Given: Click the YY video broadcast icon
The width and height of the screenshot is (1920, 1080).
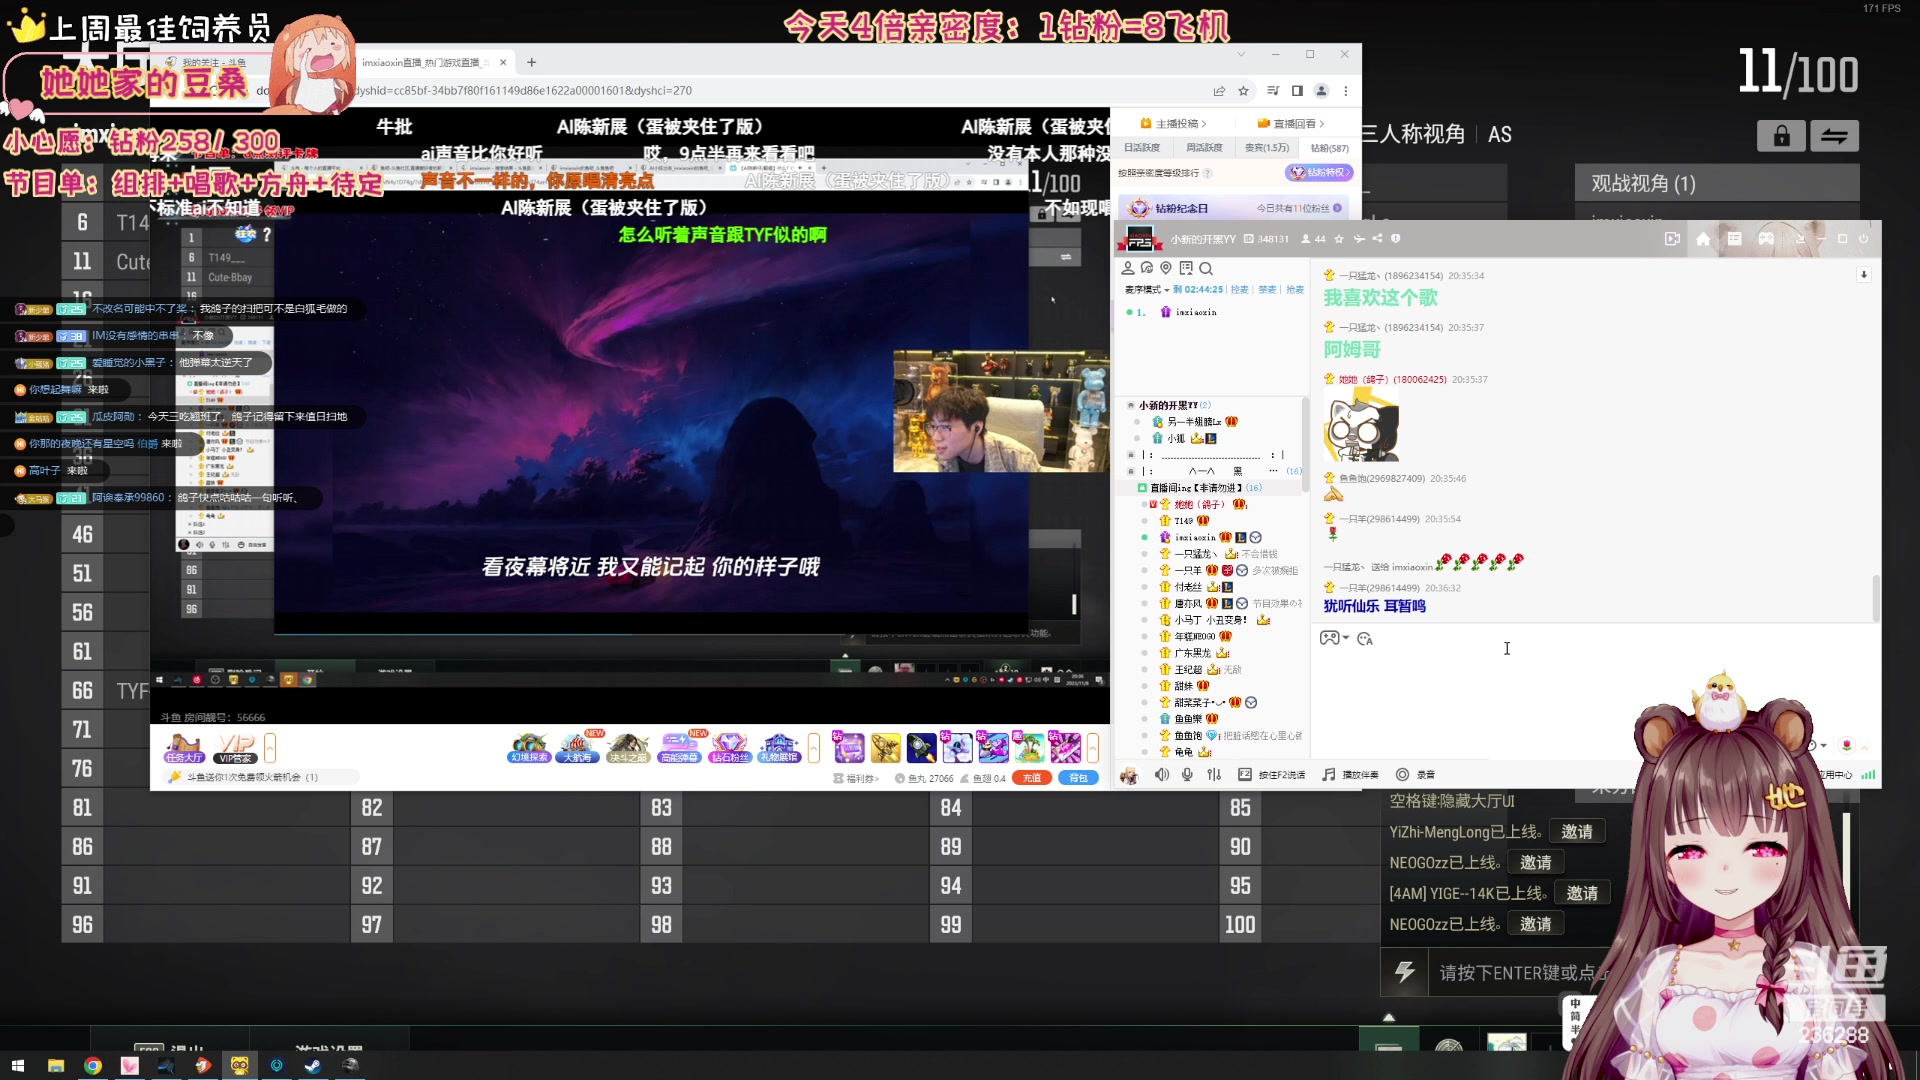Looking at the screenshot, I should tap(1672, 238).
